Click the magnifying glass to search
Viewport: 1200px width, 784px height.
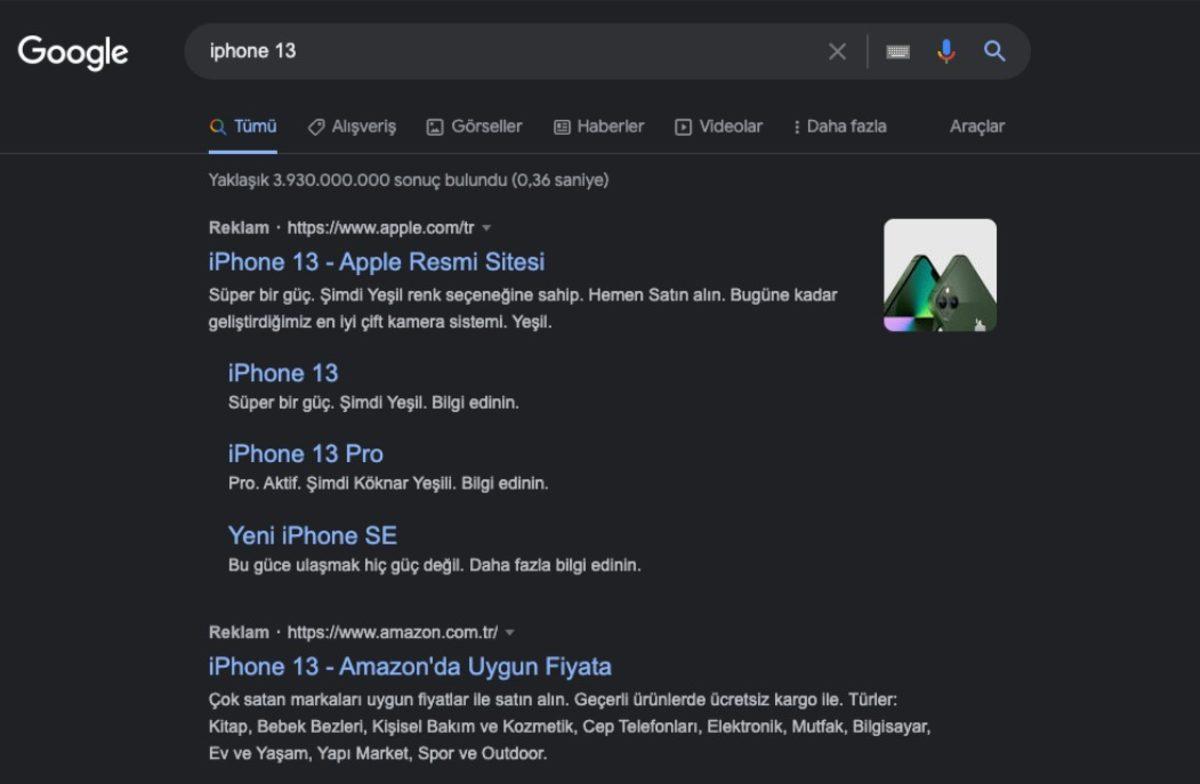click(994, 51)
